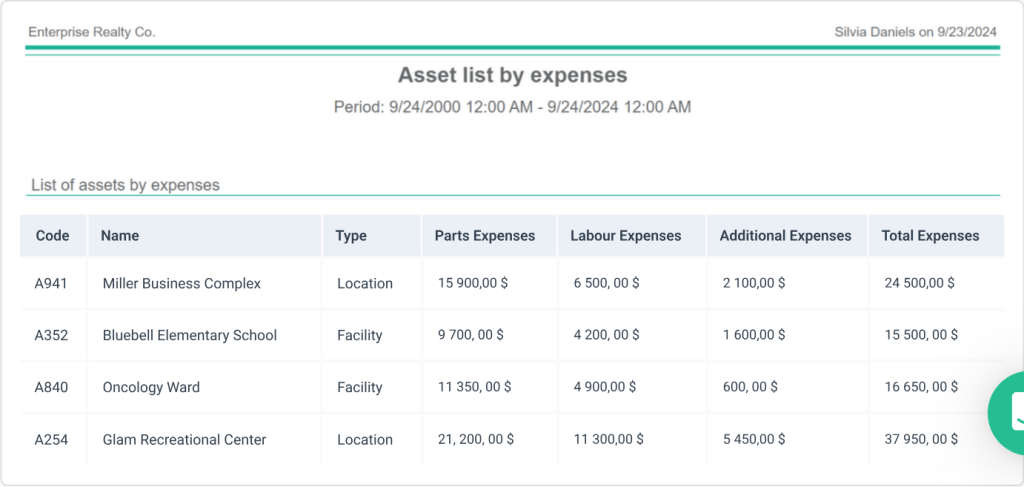Viewport: 1024px width, 487px height.
Task: Select the Oncology Ward row name
Action: coord(151,388)
